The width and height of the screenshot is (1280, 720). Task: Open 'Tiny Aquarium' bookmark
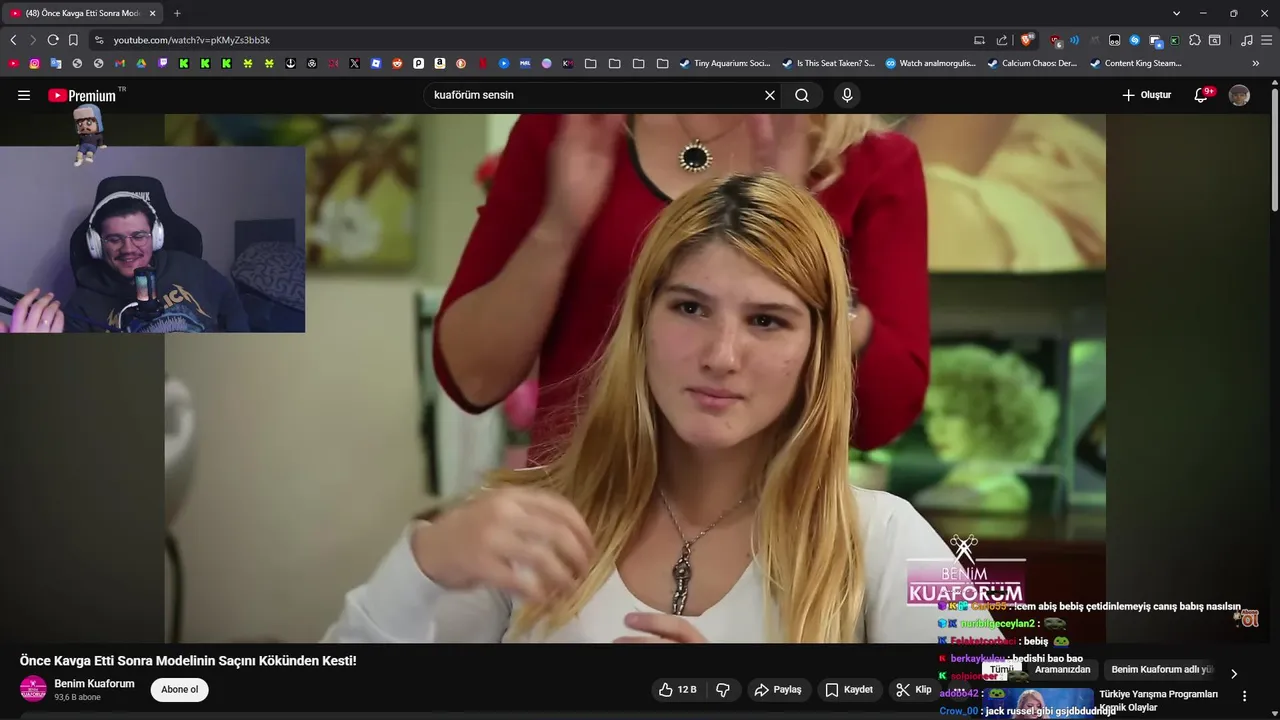(724, 63)
